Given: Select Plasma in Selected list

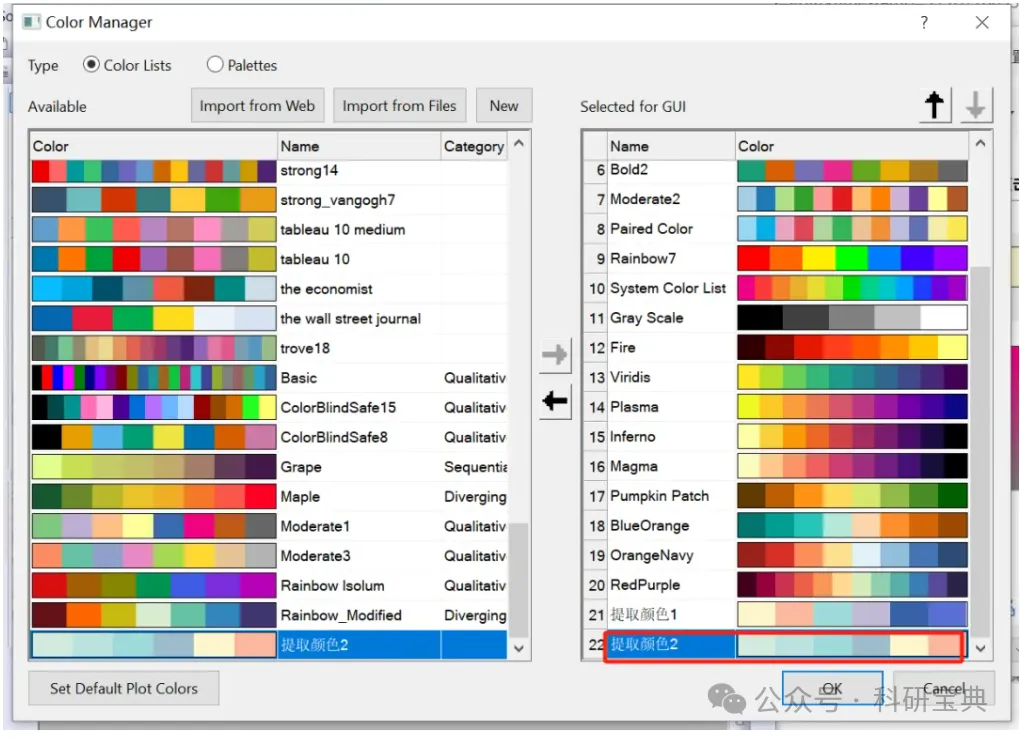Looking at the screenshot, I should [634, 407].
